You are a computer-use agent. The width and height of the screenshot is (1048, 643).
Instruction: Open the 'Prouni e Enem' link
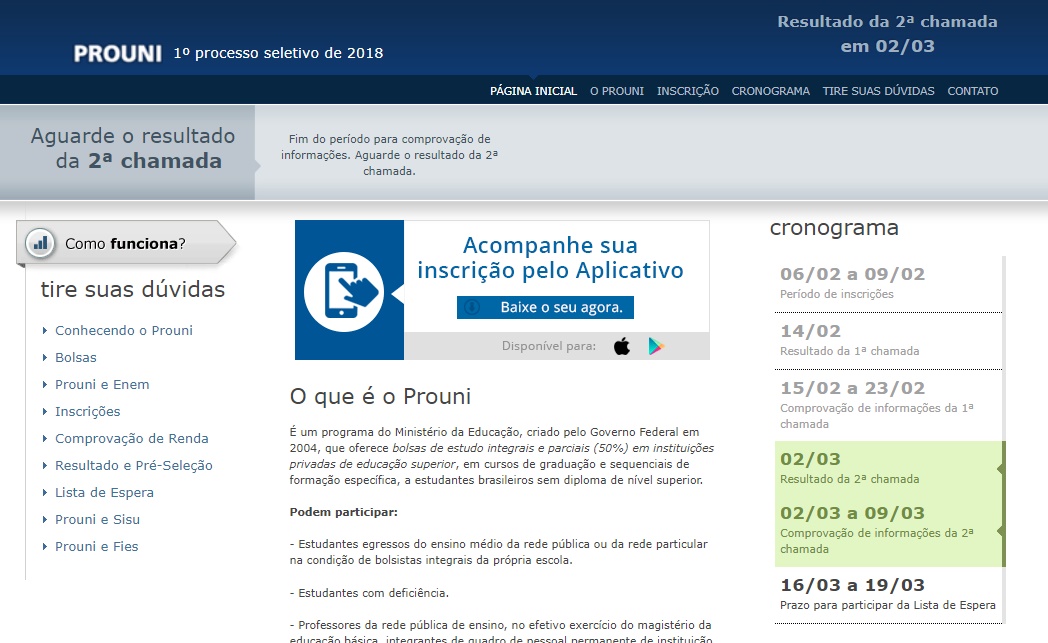tap(102, 384)
